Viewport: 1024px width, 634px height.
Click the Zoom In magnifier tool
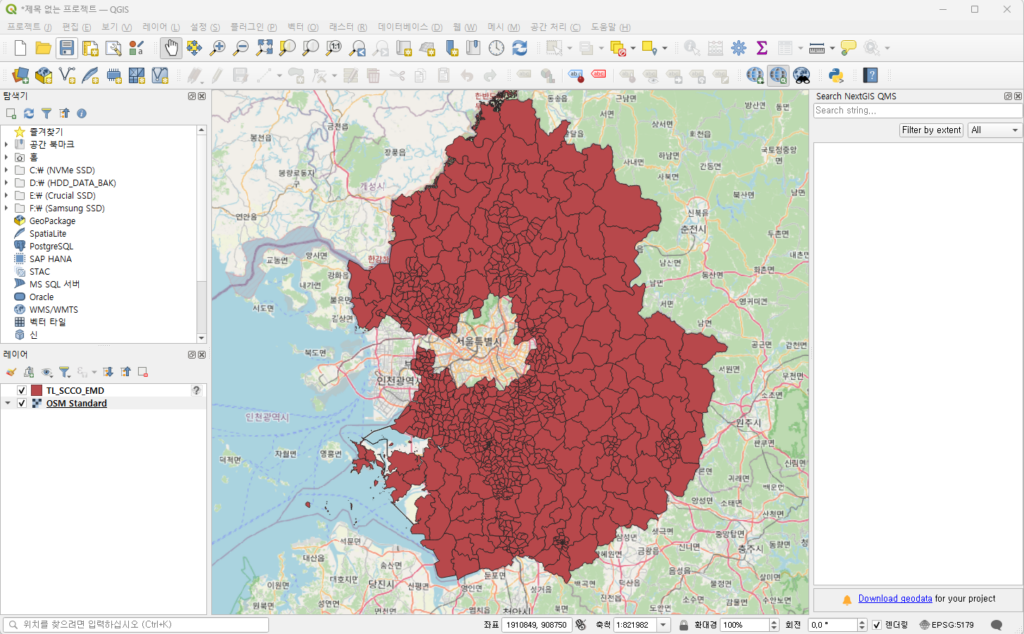217,47
